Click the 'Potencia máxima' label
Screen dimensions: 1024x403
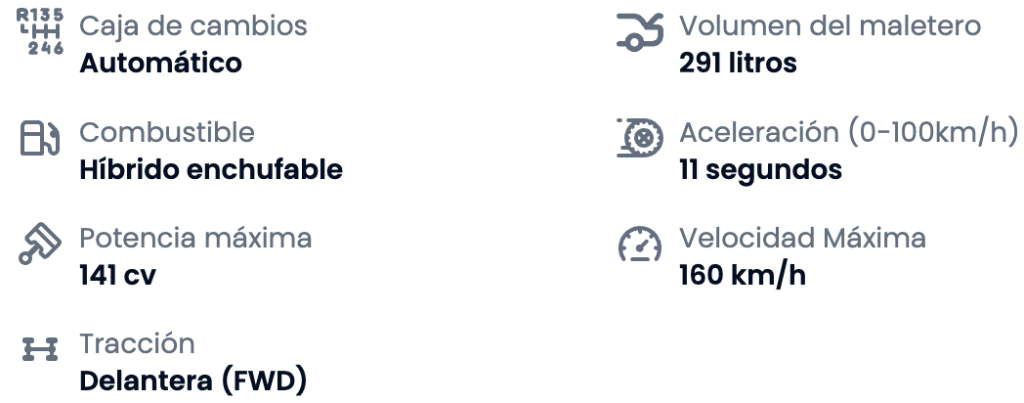(195, 238)
